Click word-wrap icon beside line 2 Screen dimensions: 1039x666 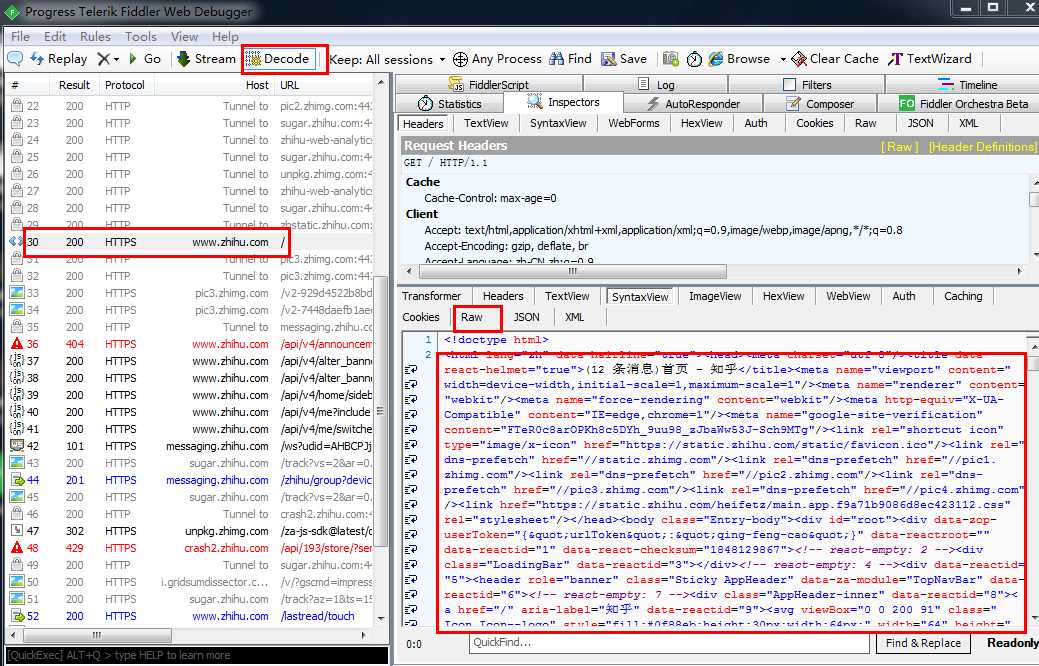coord(411,370)
